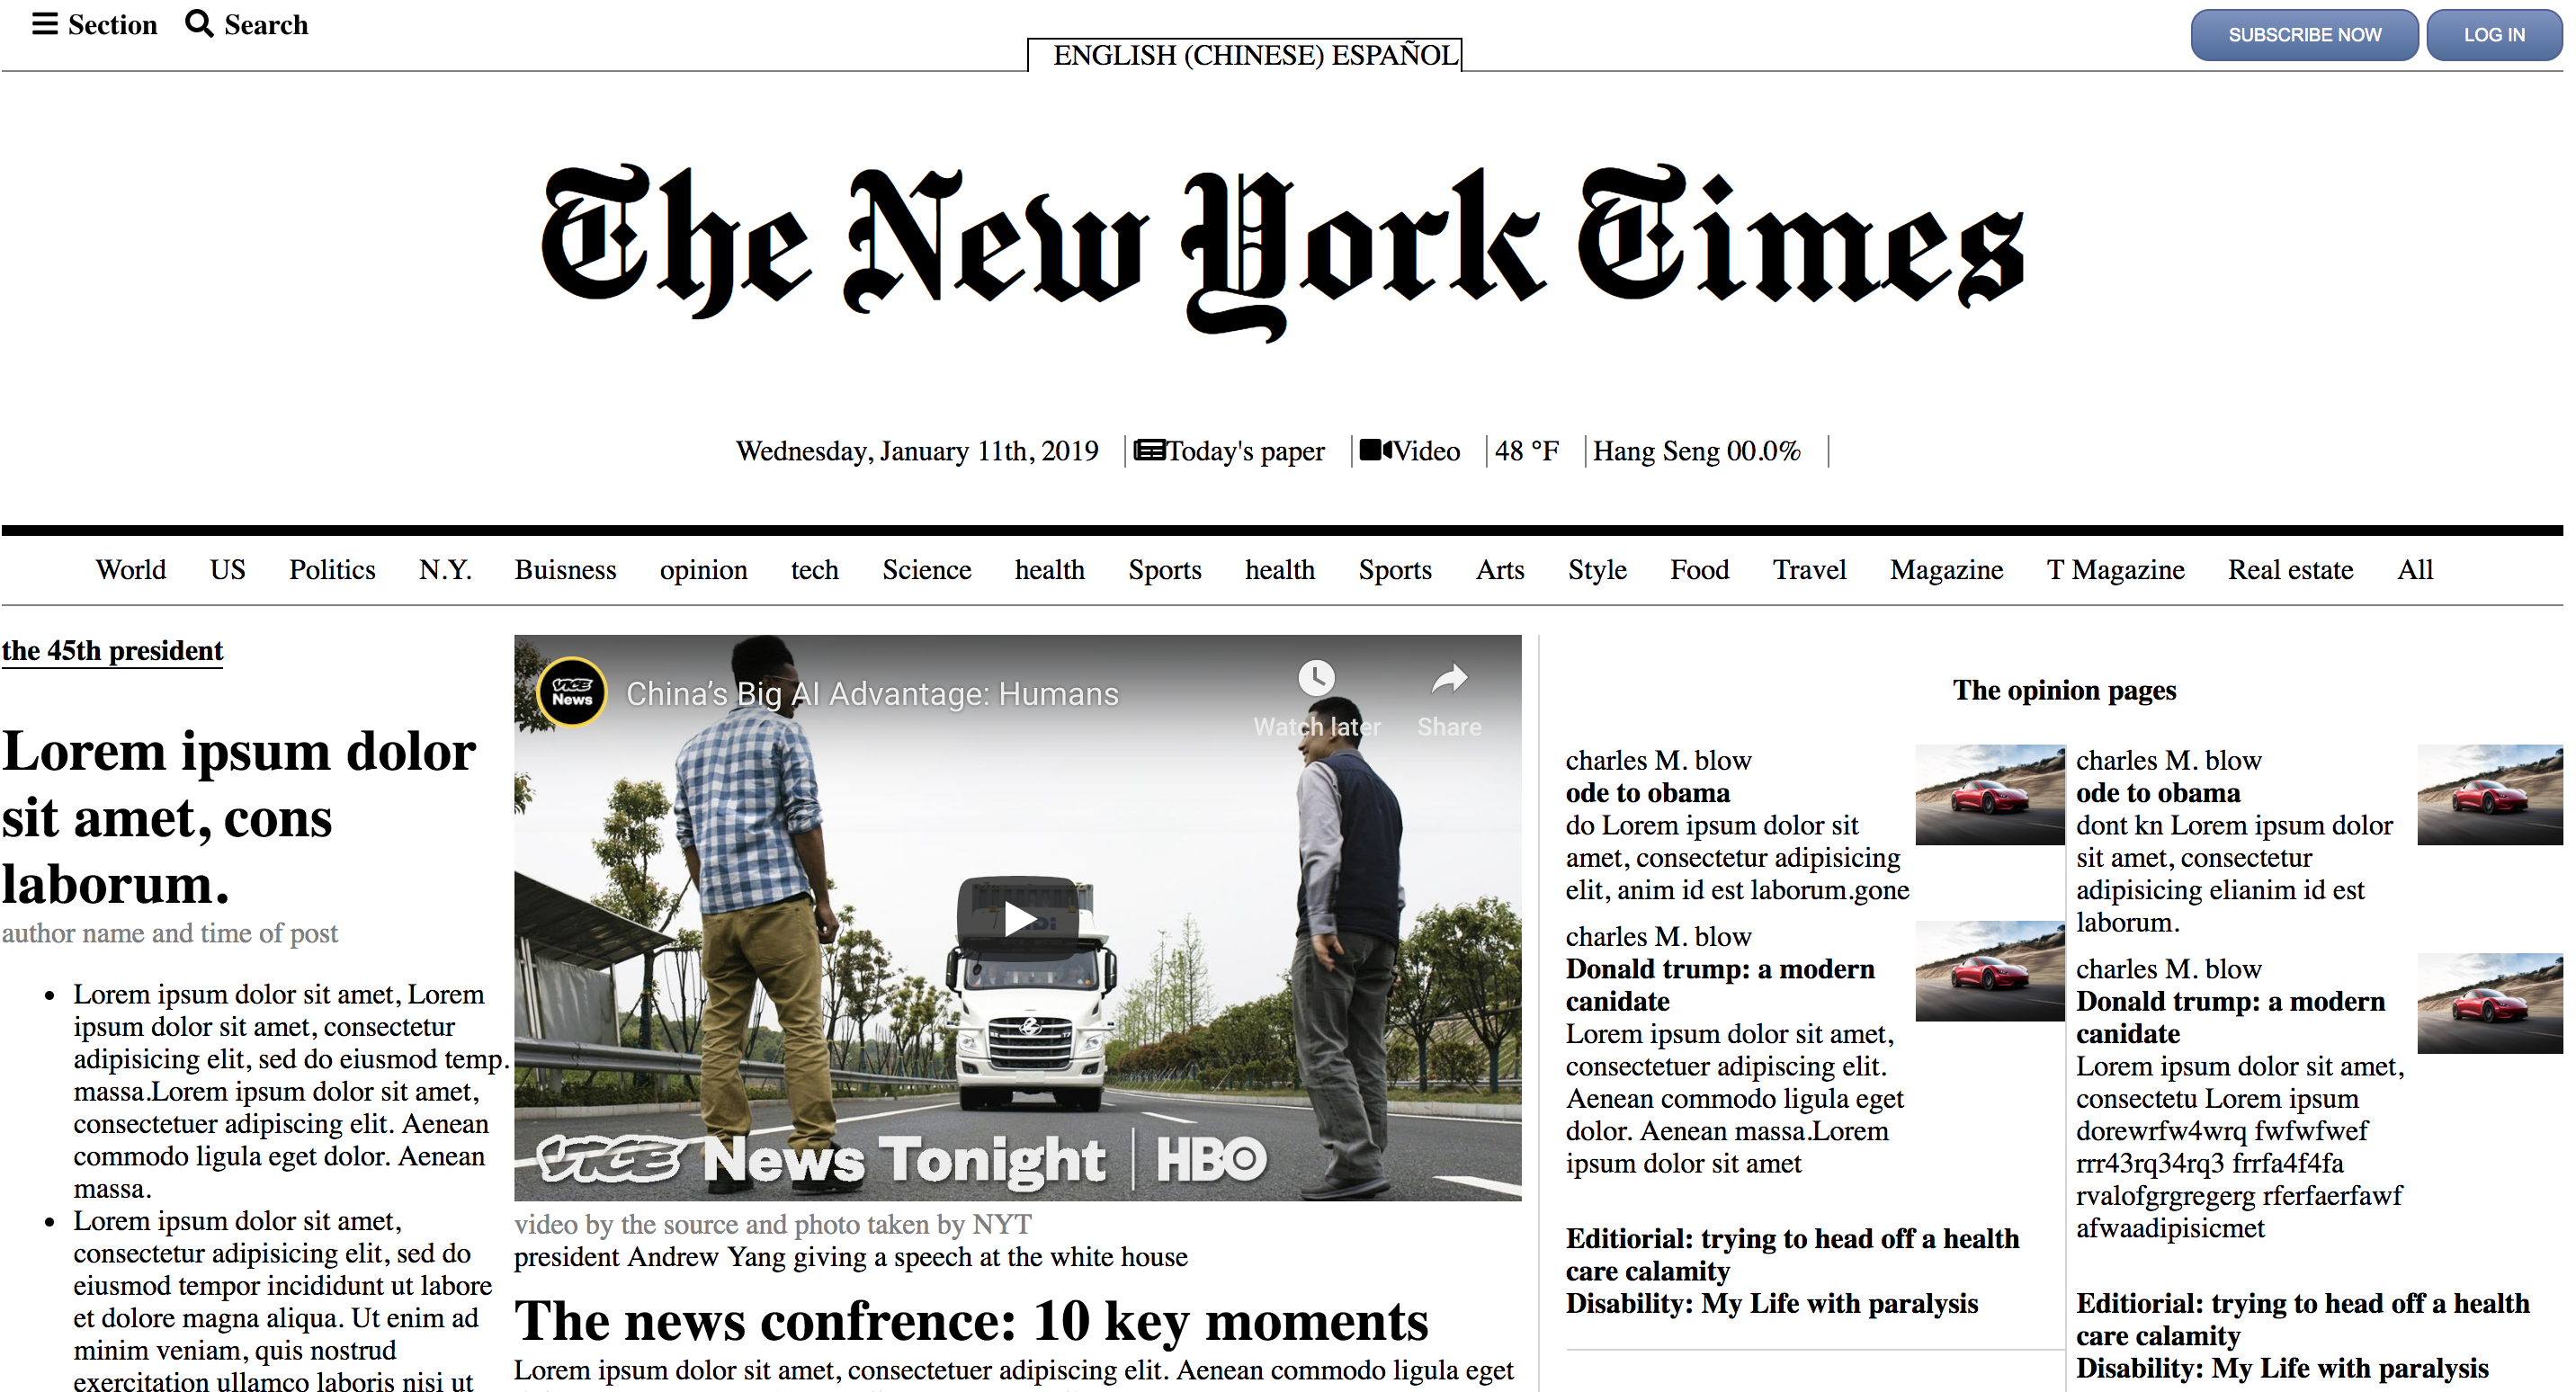Click car thumbnail beside first-column Donald trump article
Screen dimensions: 2576x1392
coord(1989,971)
